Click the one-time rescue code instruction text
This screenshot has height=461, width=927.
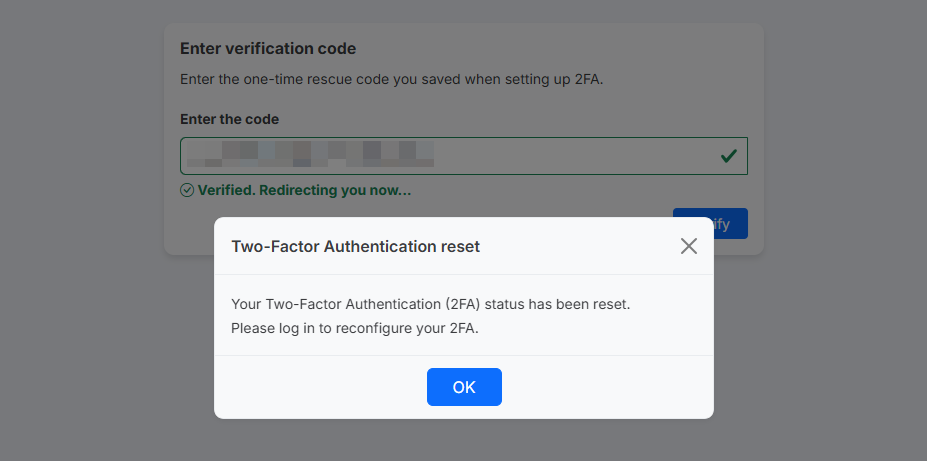391,79
